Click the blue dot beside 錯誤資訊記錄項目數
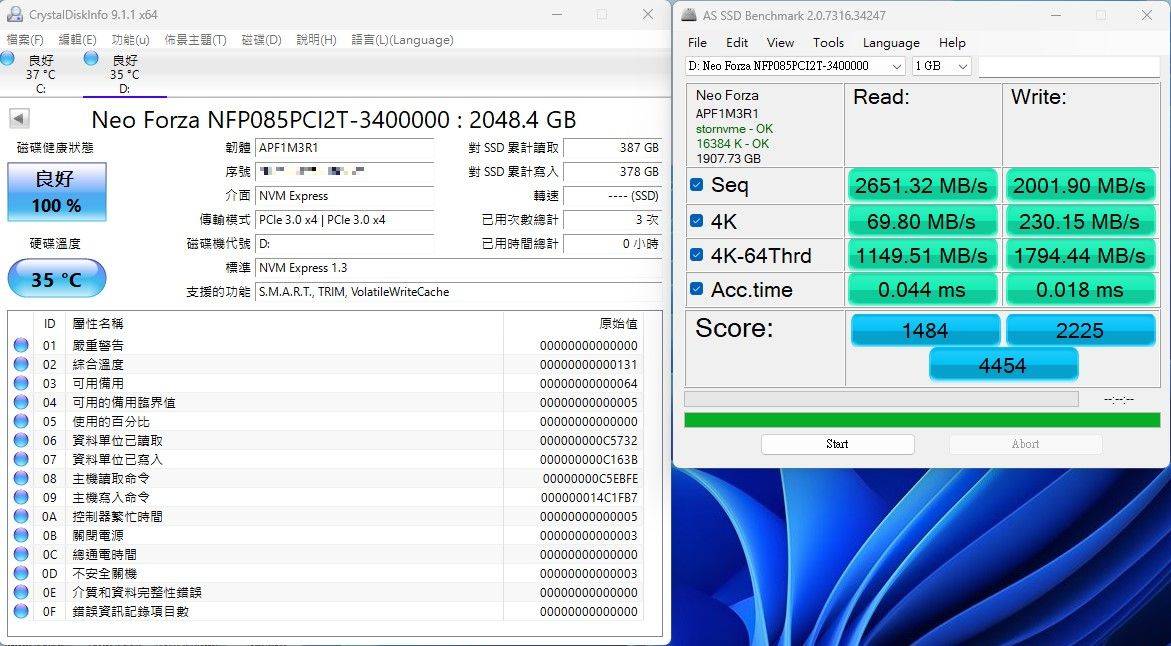Viewport: 1171px width, 646px height. point(22,609)
